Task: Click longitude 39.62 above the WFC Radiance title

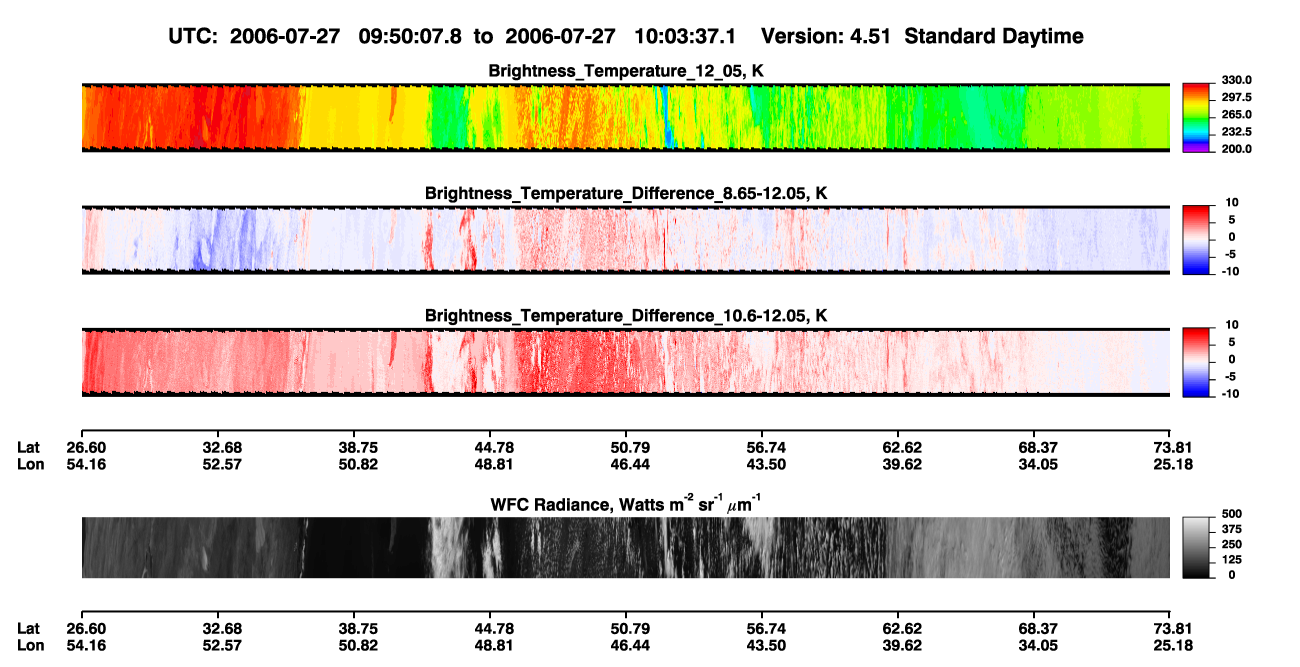Action: (898, 464)
